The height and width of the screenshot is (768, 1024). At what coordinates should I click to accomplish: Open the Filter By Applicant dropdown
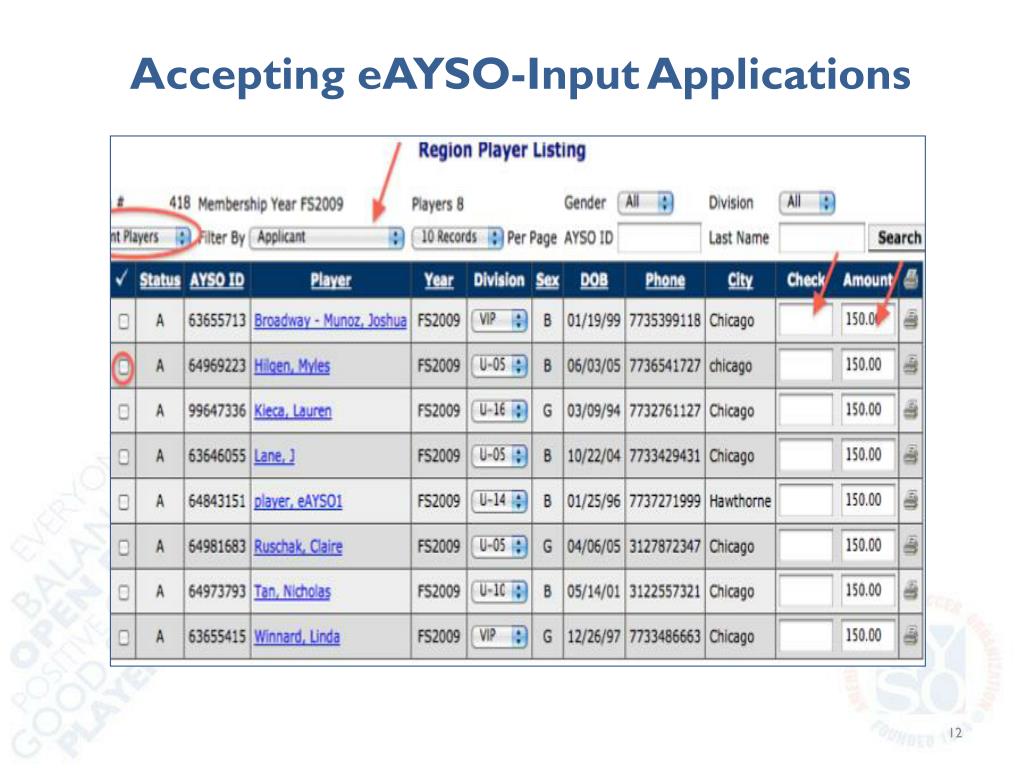pos(327,237)
